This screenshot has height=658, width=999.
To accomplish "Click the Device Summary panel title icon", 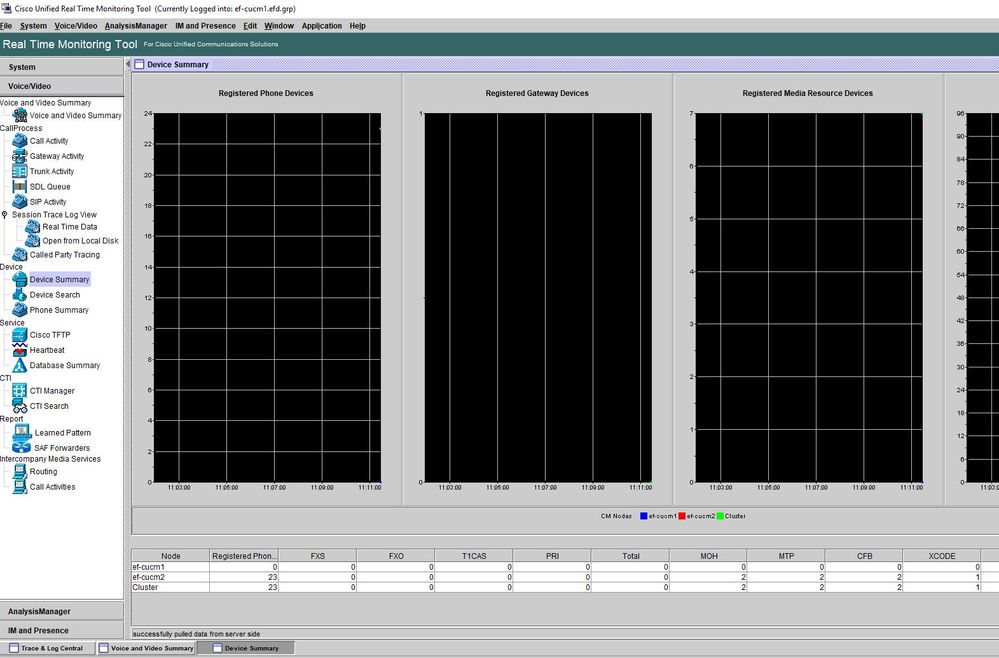I will coord(140,64).
